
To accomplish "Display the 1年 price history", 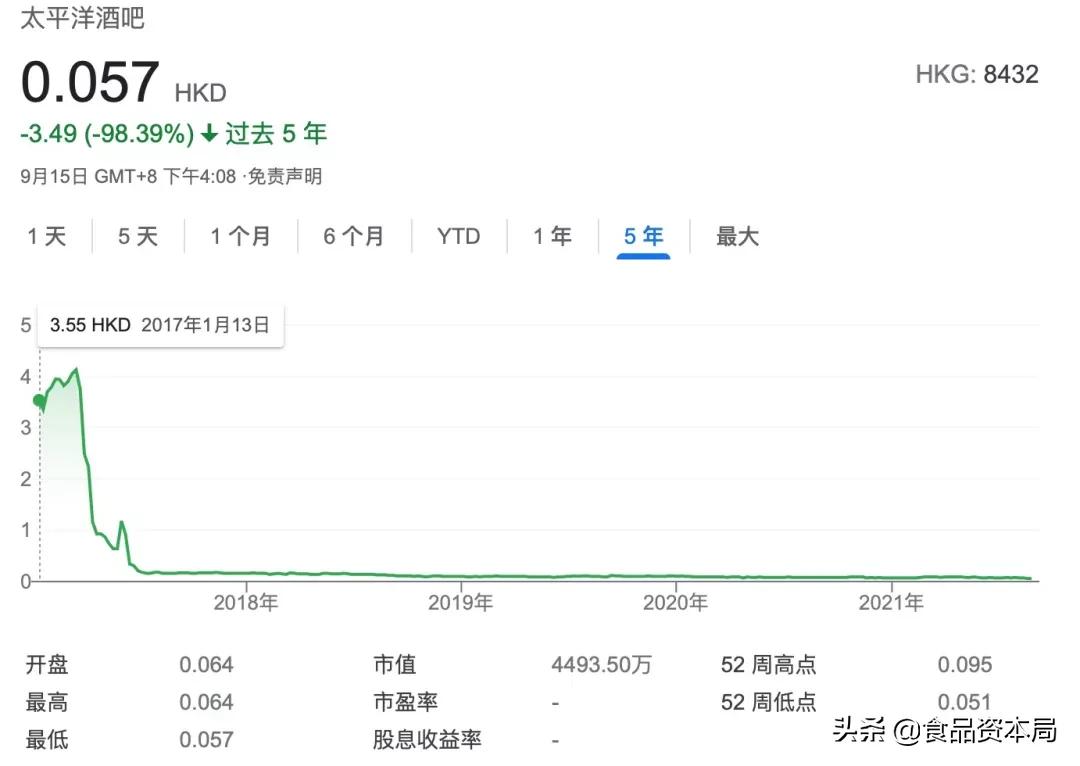I will tap(551, 236).
